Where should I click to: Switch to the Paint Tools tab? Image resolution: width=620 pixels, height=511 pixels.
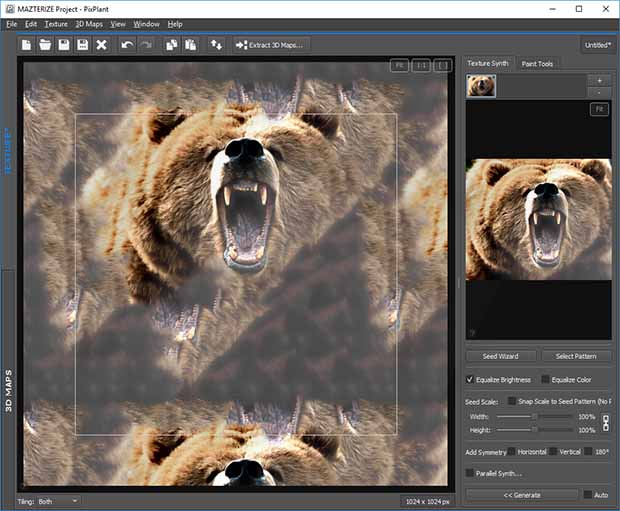click(x=537, y=64)
